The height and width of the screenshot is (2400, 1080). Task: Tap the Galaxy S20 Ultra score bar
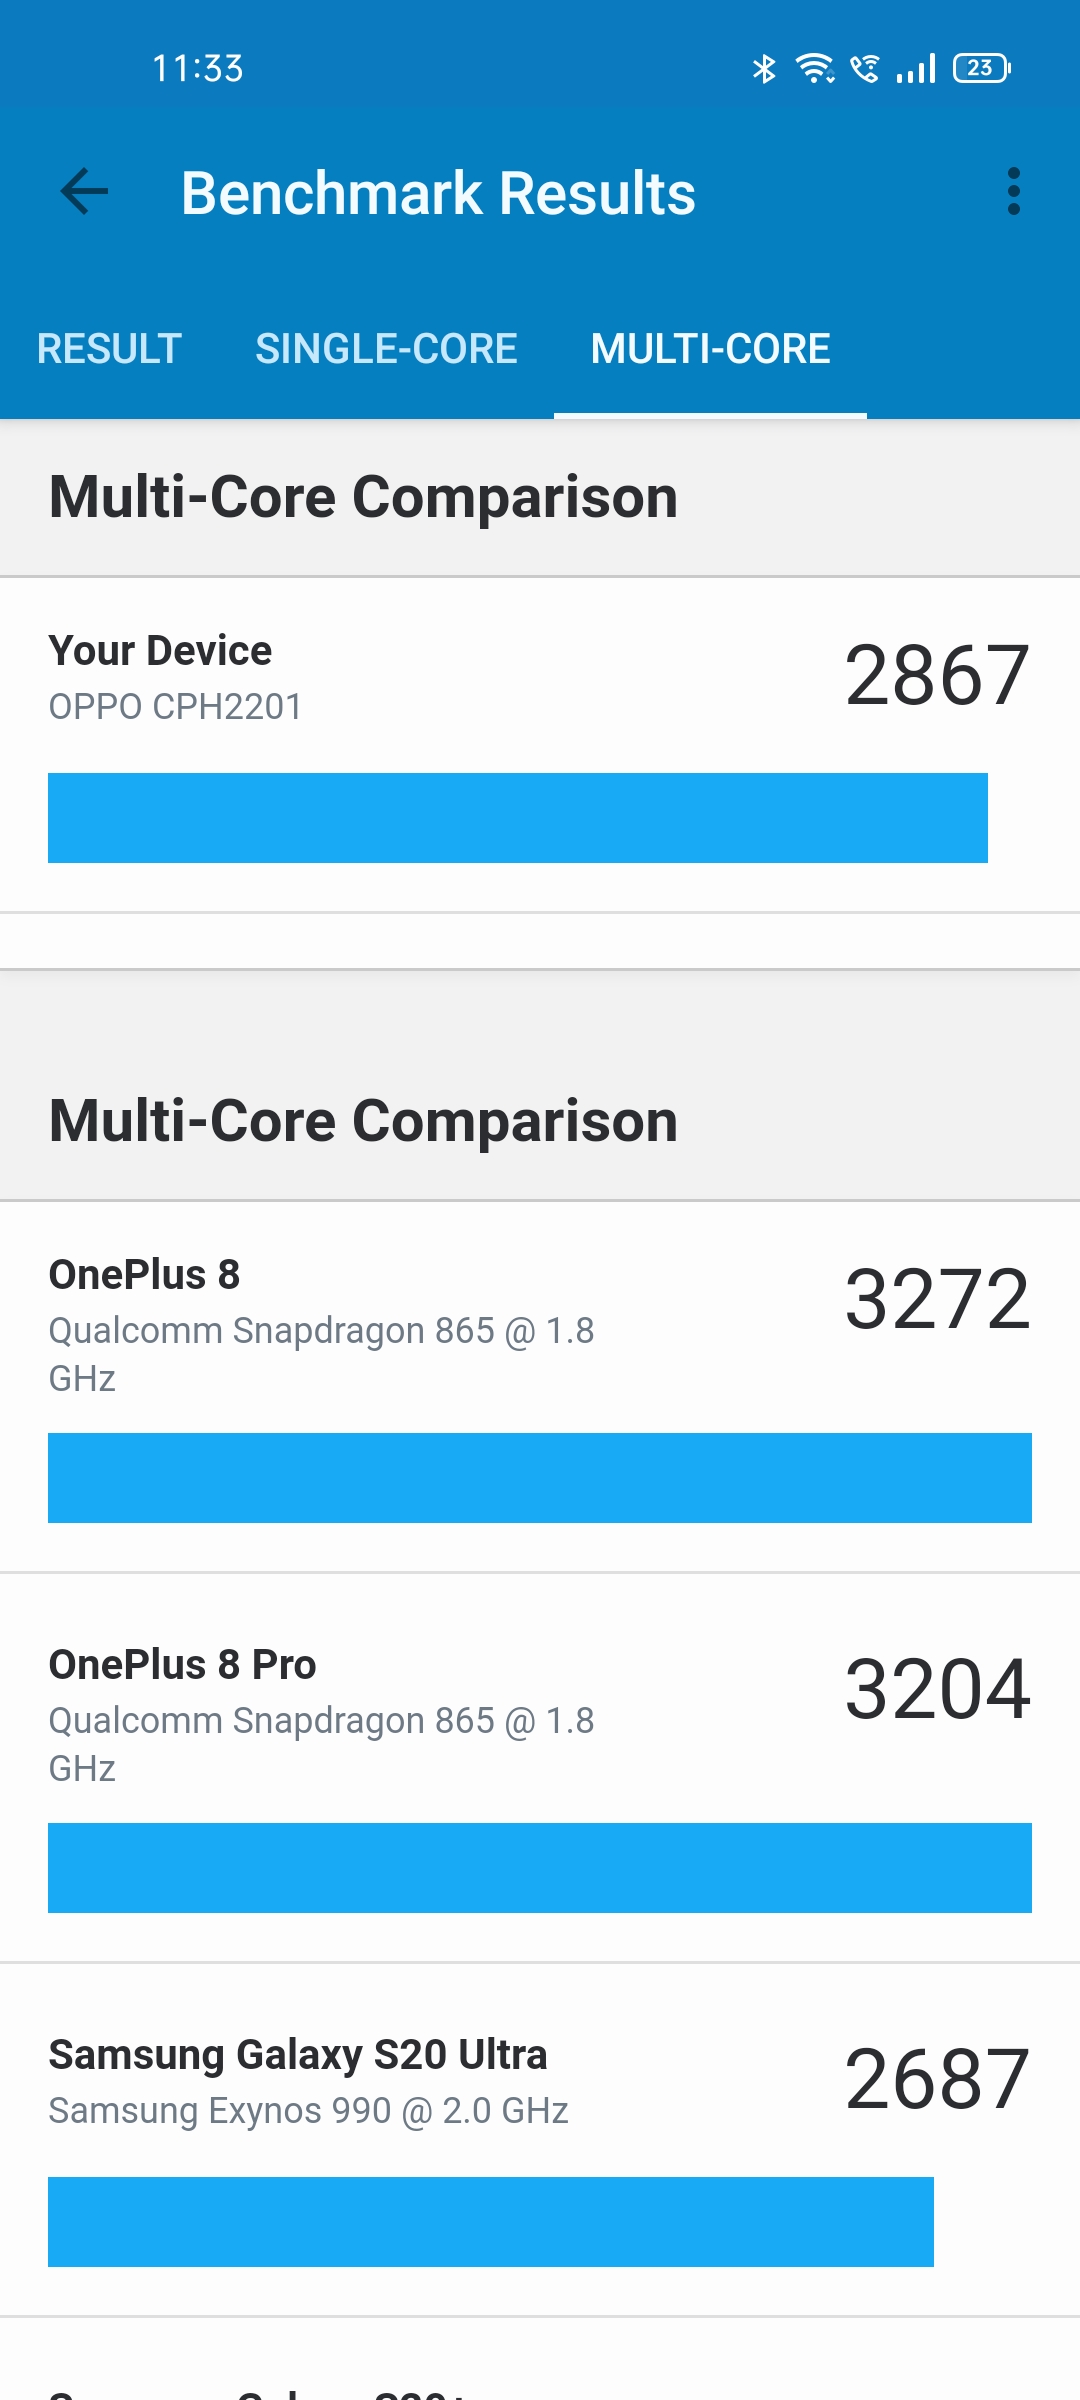(490, 2222)
